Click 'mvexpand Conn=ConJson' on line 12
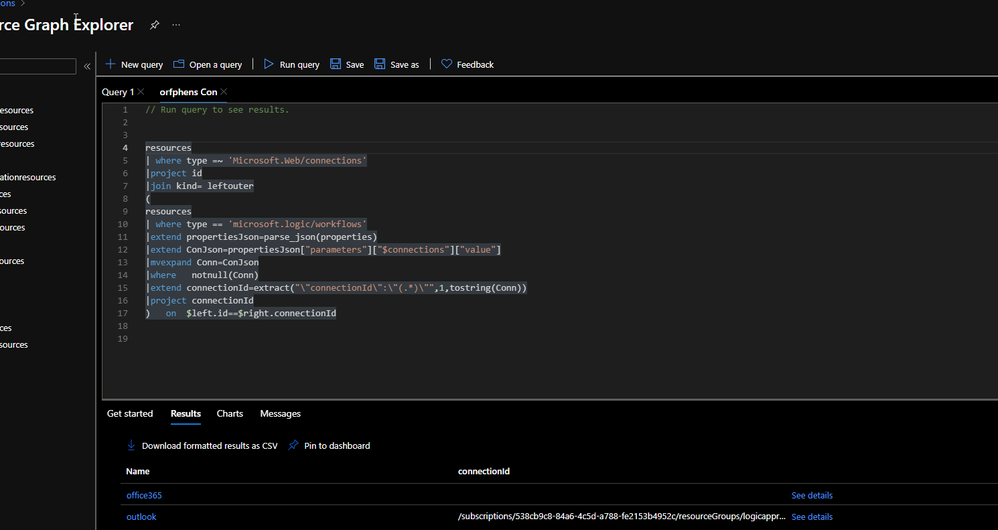The height and width of the screenshot is (530, 998). coord(204,262)
